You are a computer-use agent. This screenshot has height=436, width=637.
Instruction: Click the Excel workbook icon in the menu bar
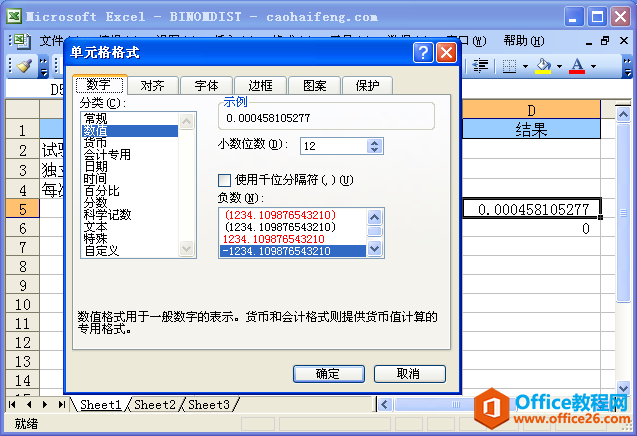click(x=20, y=41)
